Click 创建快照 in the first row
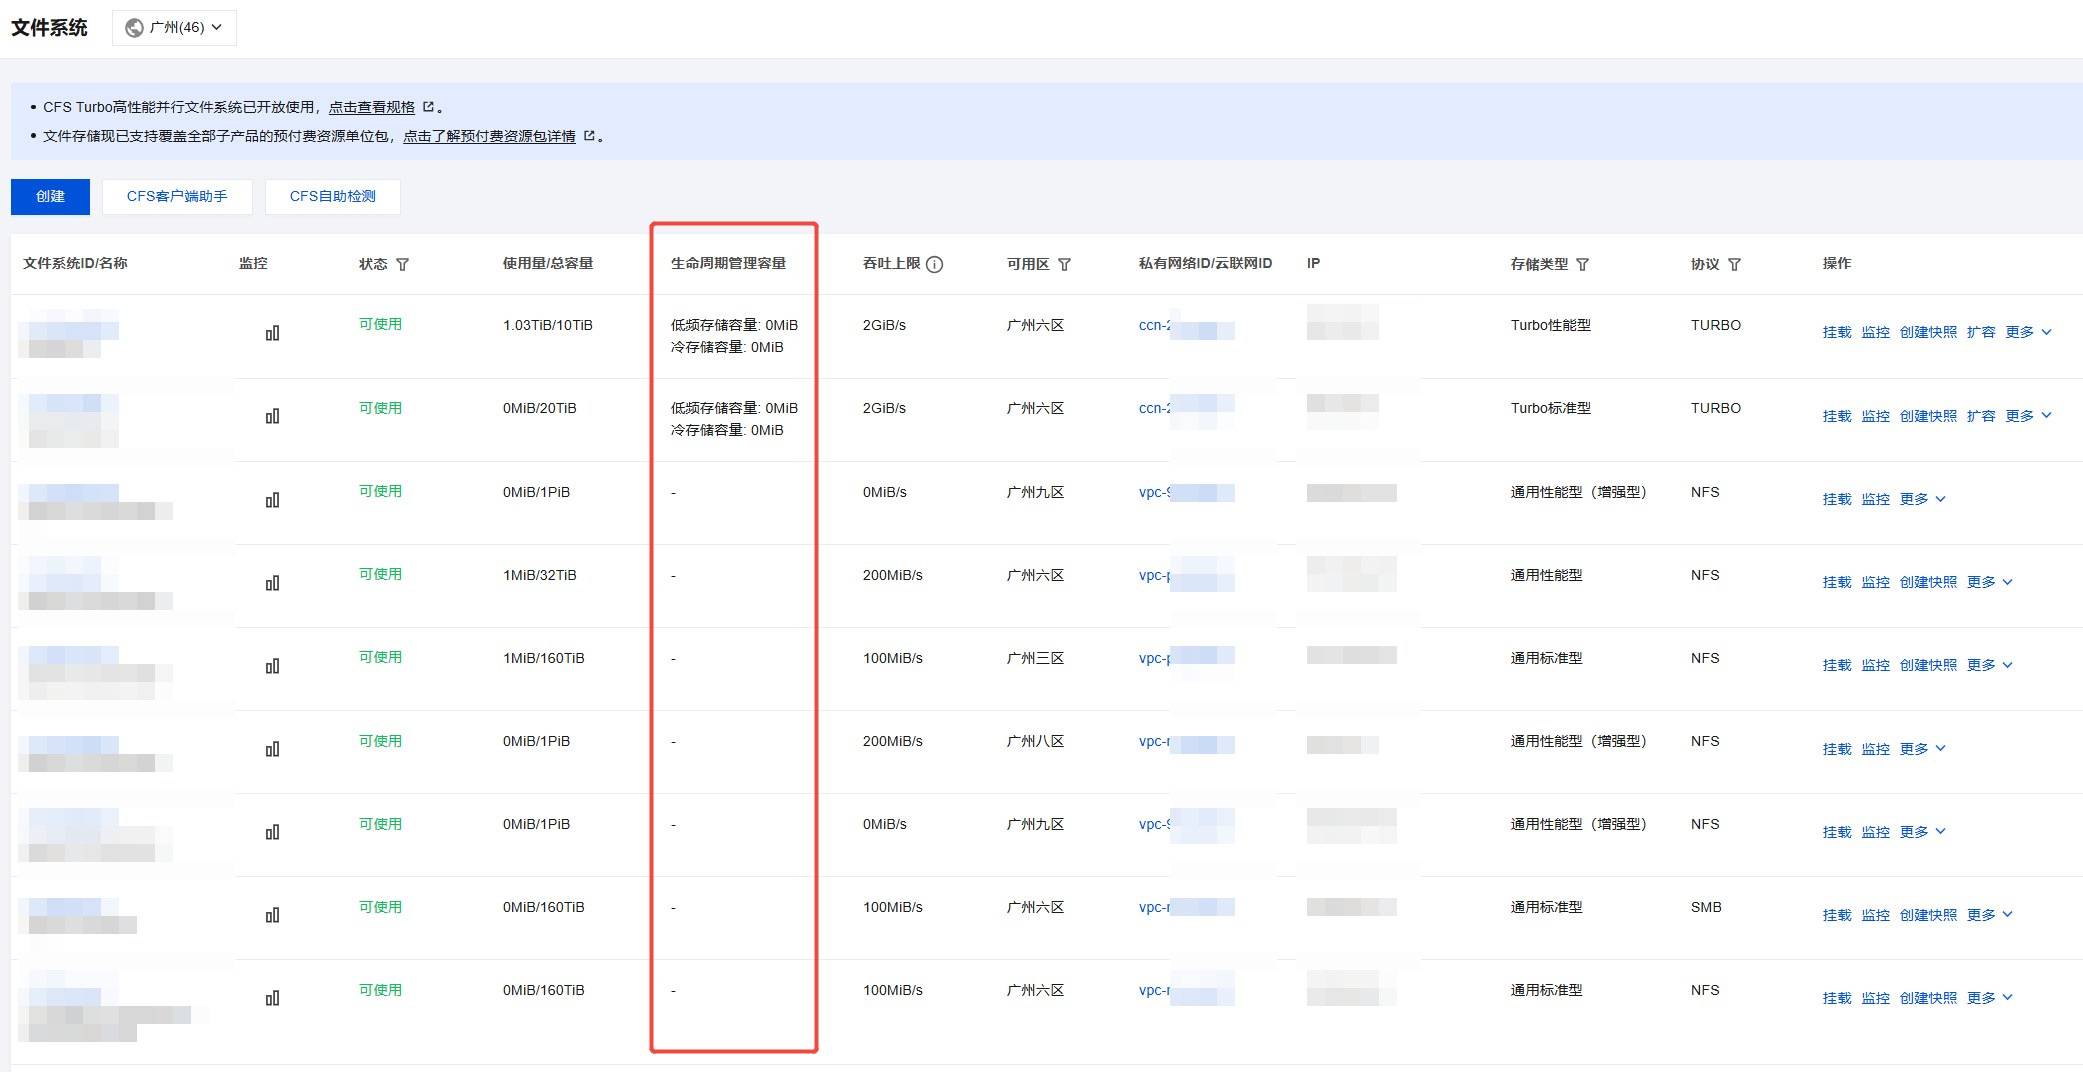The width and height of the screenshot is (2083, 1072). click(1928, 332)
